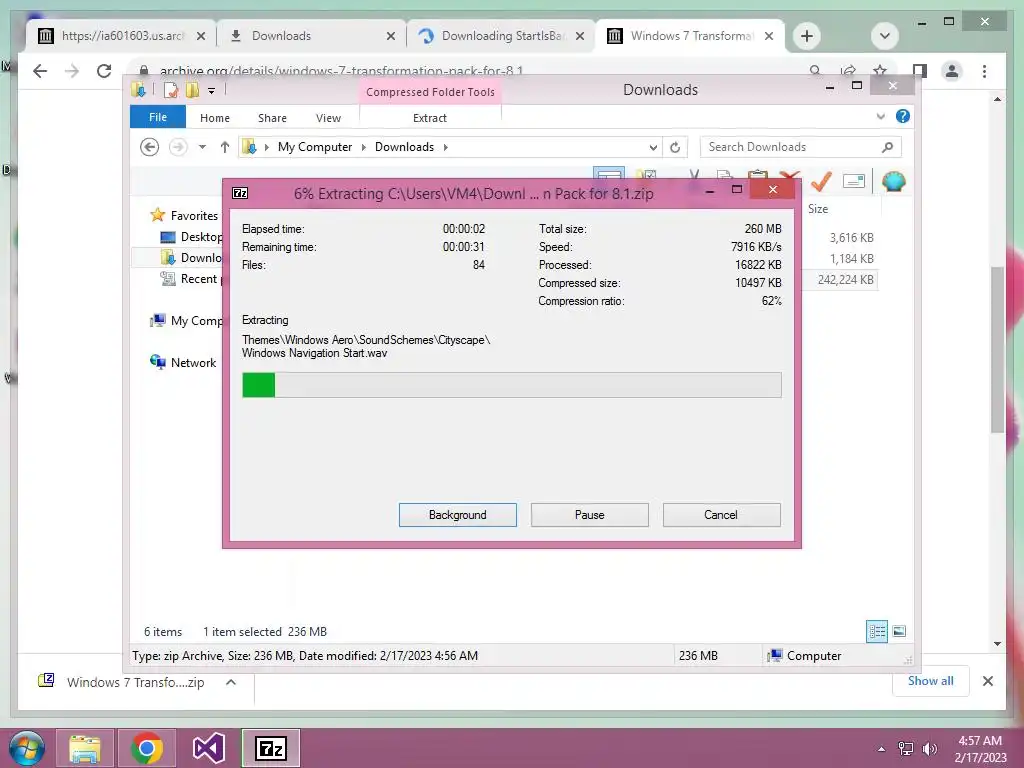
Task: Close the Windows 7 Transformation Chrome tab
Action: pos(769,36)
